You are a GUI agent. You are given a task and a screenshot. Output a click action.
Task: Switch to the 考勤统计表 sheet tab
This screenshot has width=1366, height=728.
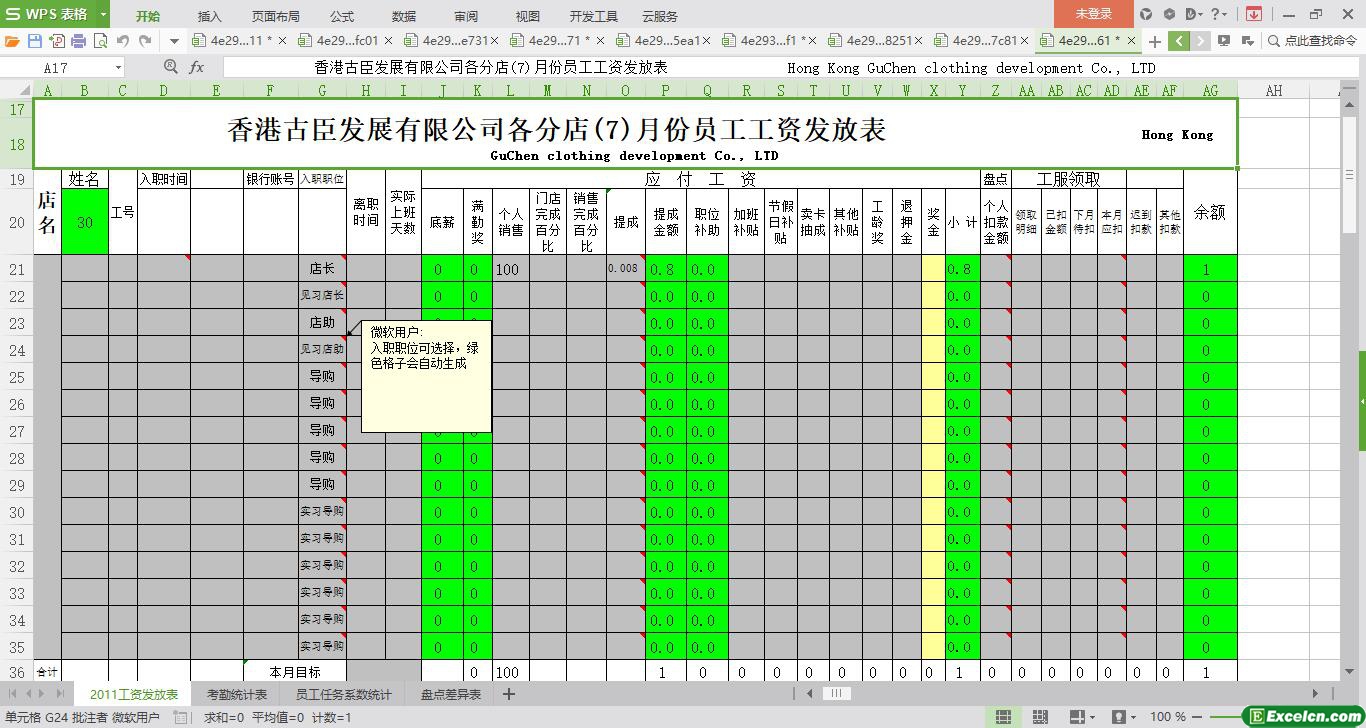[x=237, y=694]
